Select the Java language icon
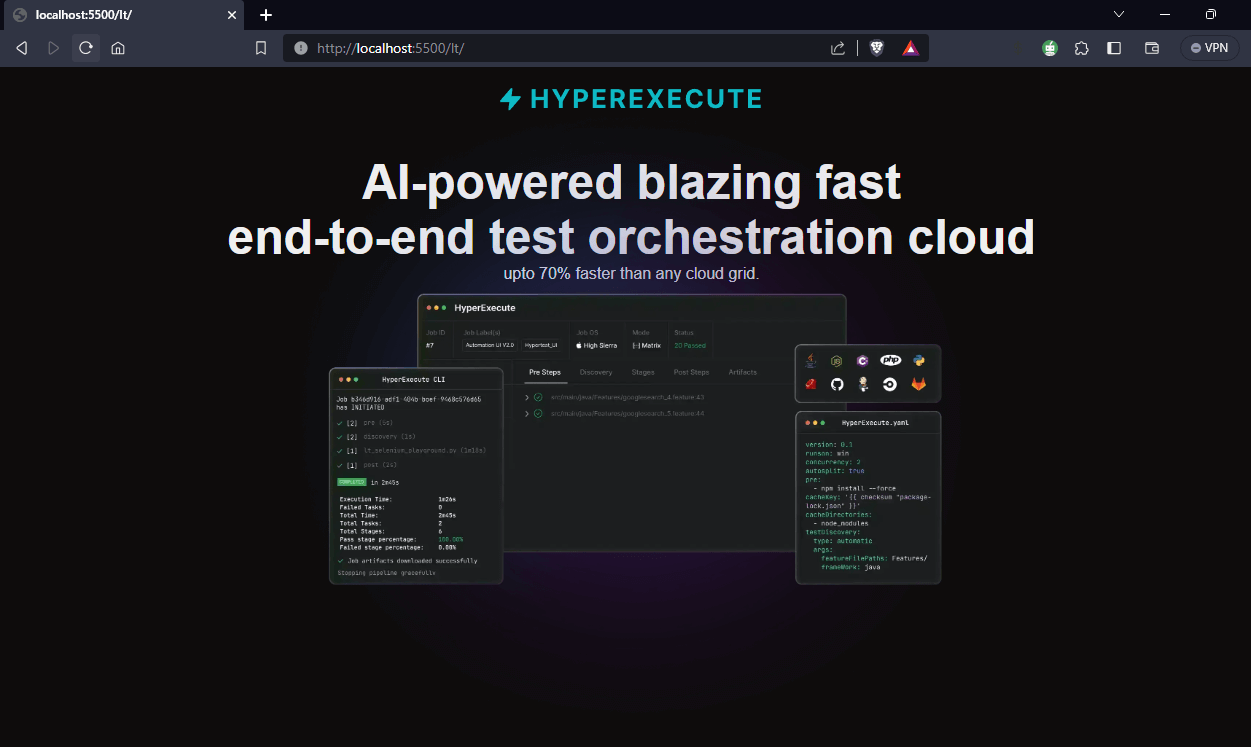The height and width of the screenshot is (747, 1251). tap(810, 360)
